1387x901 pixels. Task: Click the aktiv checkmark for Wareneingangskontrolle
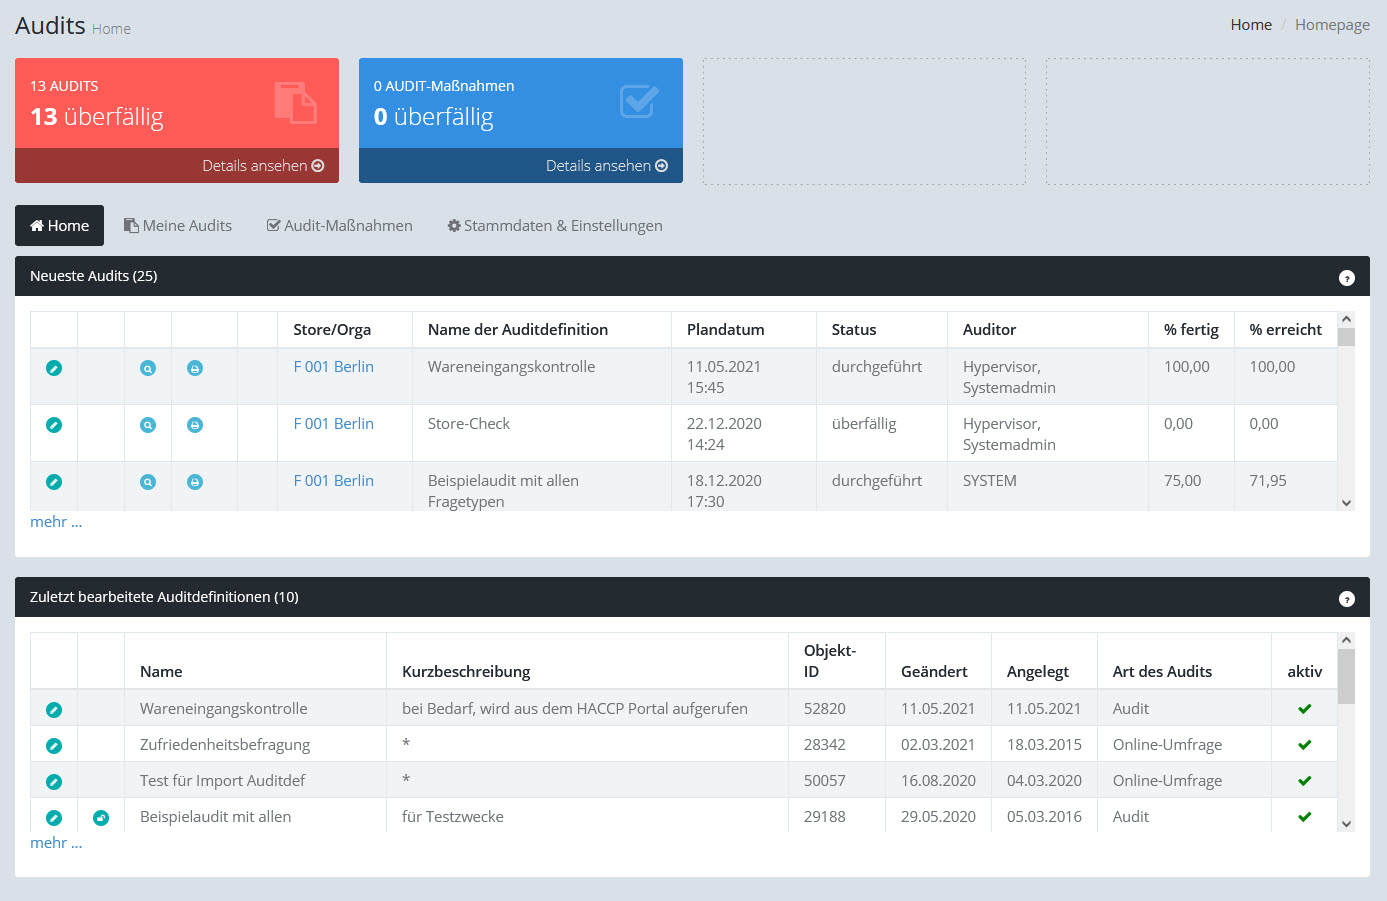click(x=1304, y=709)
